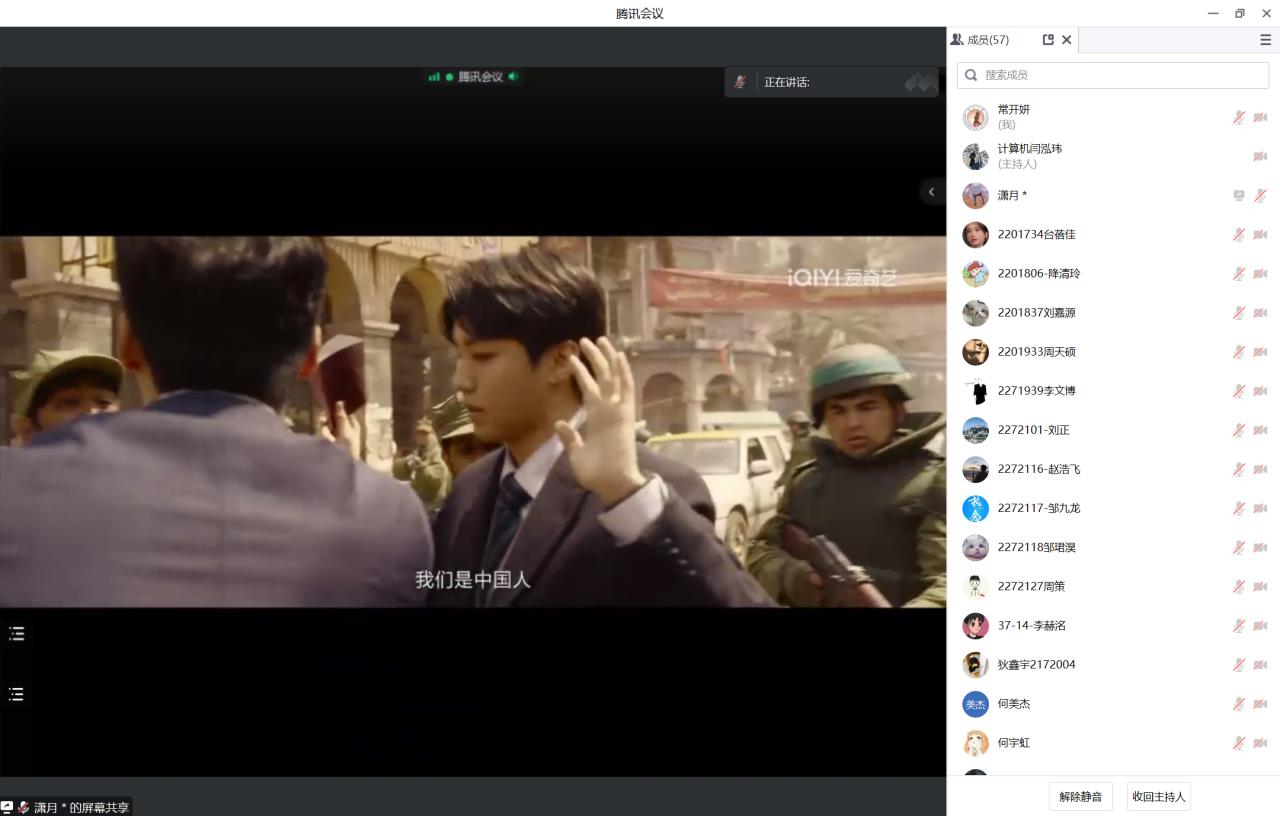Open the lower list icon at the left edge

coord(16,694)
